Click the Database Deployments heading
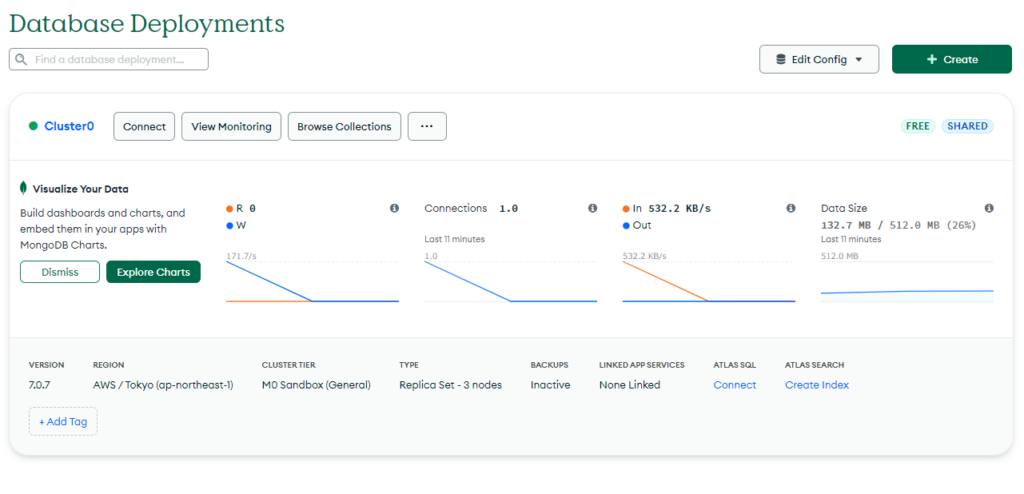The width and height of the screenshot is (1024, 494). coord(147,23)
